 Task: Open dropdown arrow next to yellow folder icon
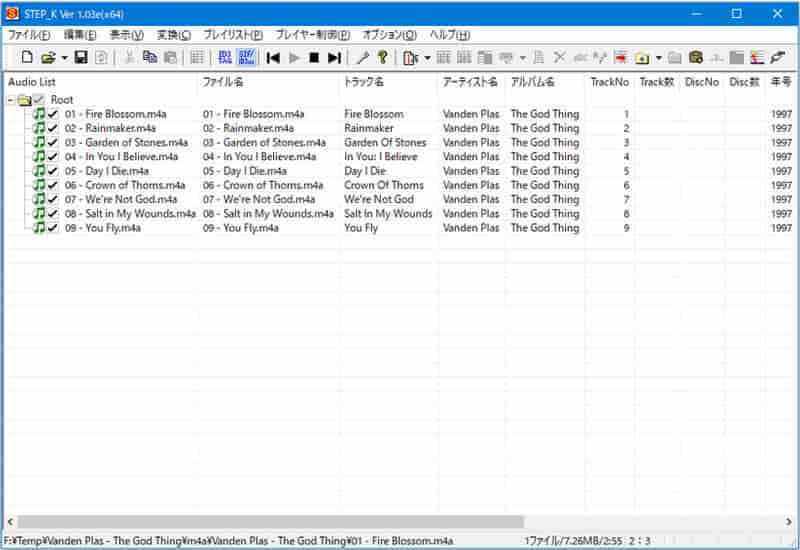click(x=658, y=58)
